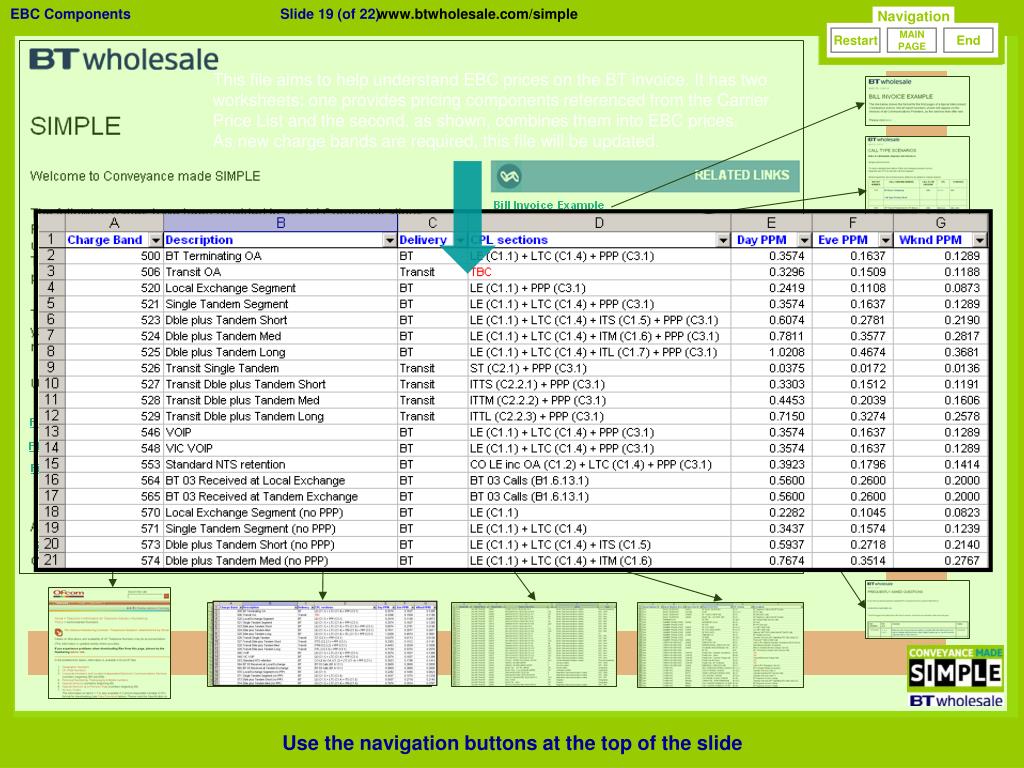This screenshot has width=1024, height=768.
Task: Open Day PPM filter dropdown
Action: click(x=804, y=240)
